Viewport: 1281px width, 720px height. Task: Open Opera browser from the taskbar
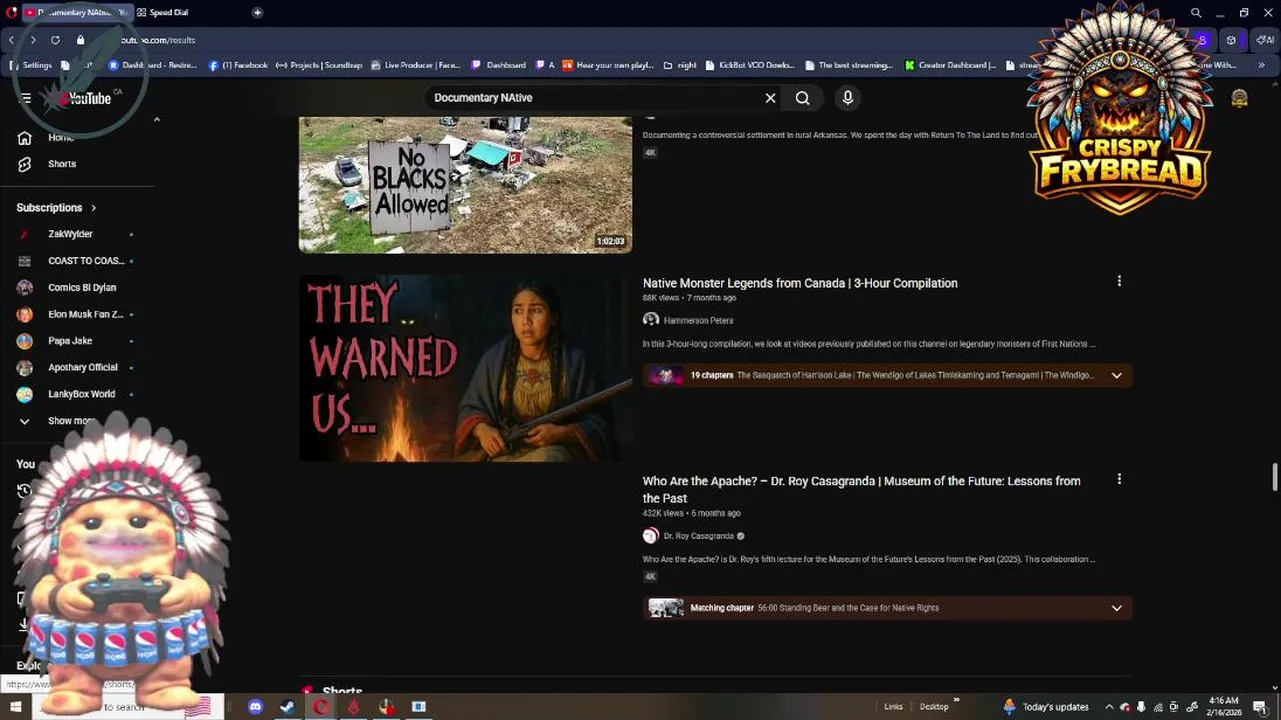[x=320, y=707]
